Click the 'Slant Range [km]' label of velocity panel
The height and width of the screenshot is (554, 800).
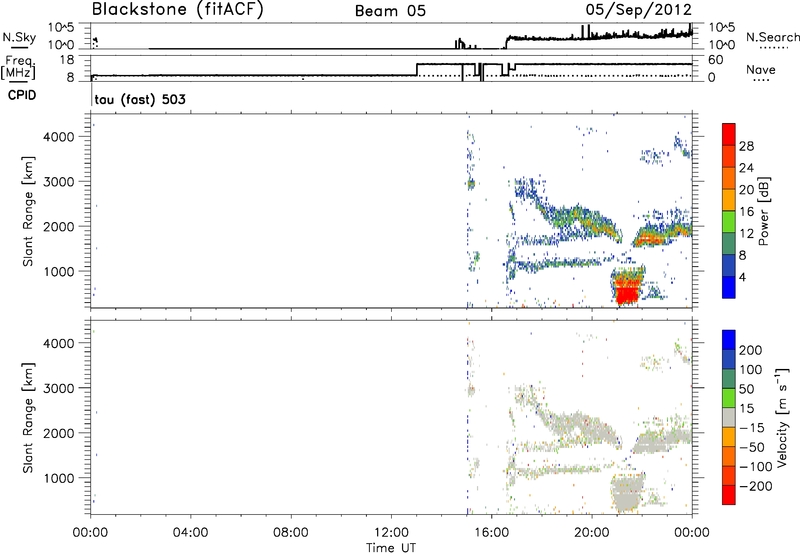(x=28, y=418)
